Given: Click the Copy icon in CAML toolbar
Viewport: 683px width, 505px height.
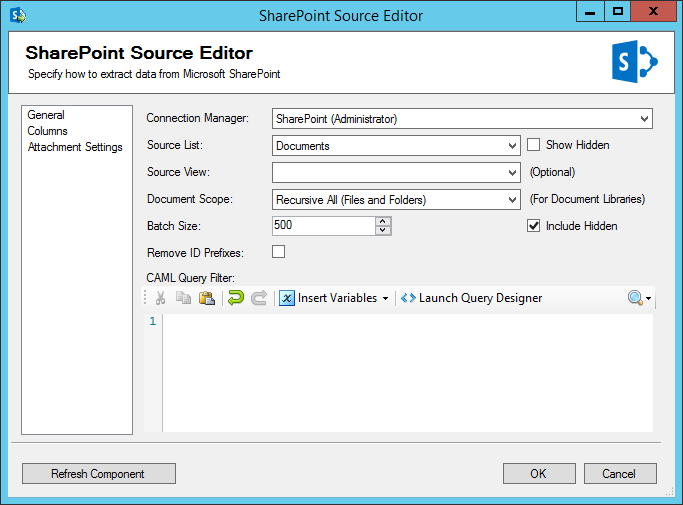Looking at the screenshot, I should tap(183, 298).
